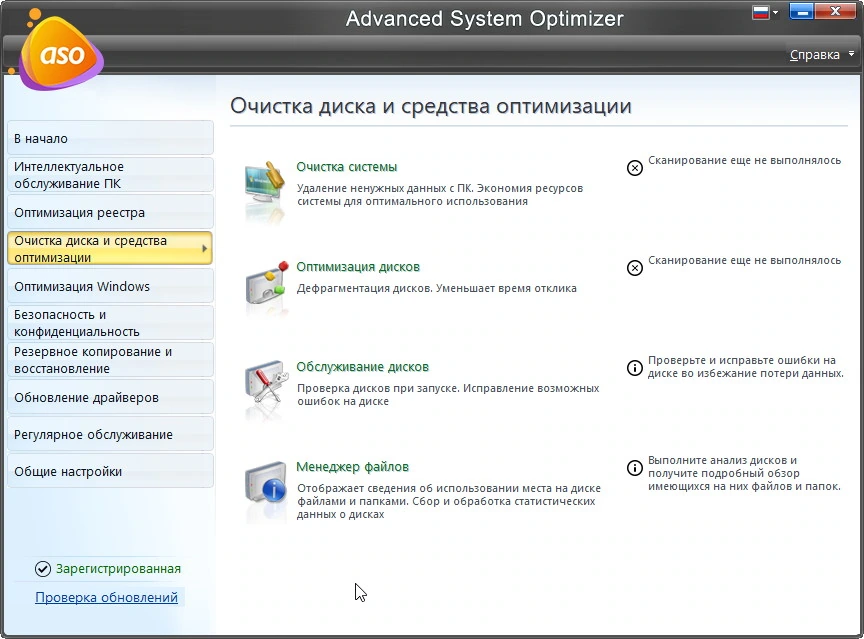The height and width of the screenshot is (639, 864).
Task: Open the Справка help menu
Action: point(814,55)
